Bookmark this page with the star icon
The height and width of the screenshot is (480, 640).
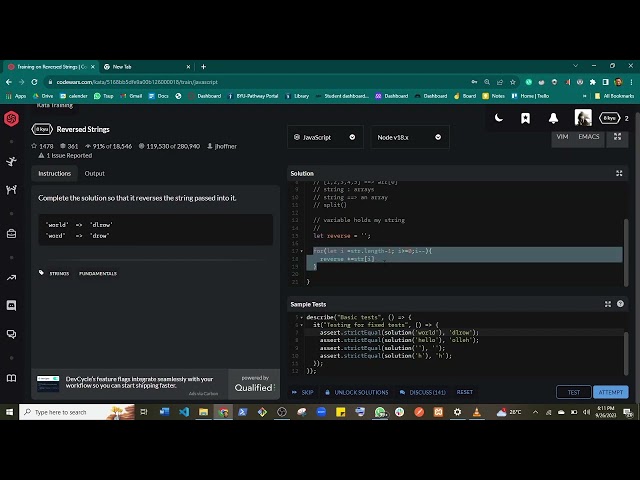click(513, 82)
